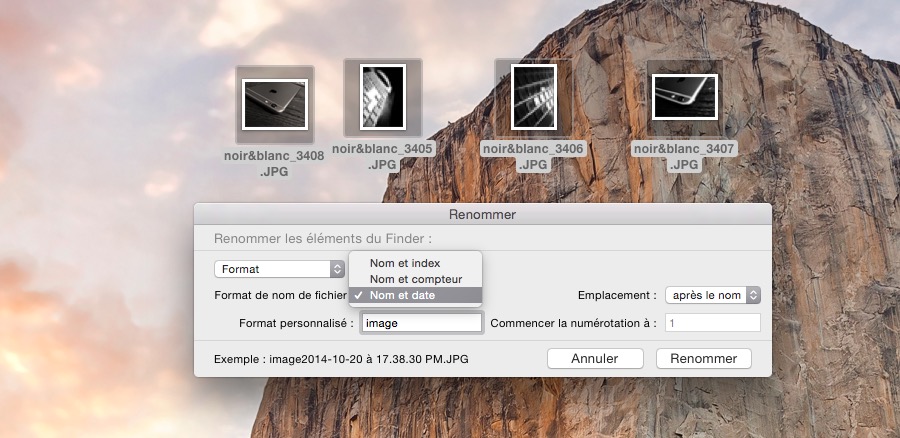Open the 'après le nom' Emplacement dropdown
Image resolution: width=900 pixels, height=438 pixels.
tap(713, 295)
